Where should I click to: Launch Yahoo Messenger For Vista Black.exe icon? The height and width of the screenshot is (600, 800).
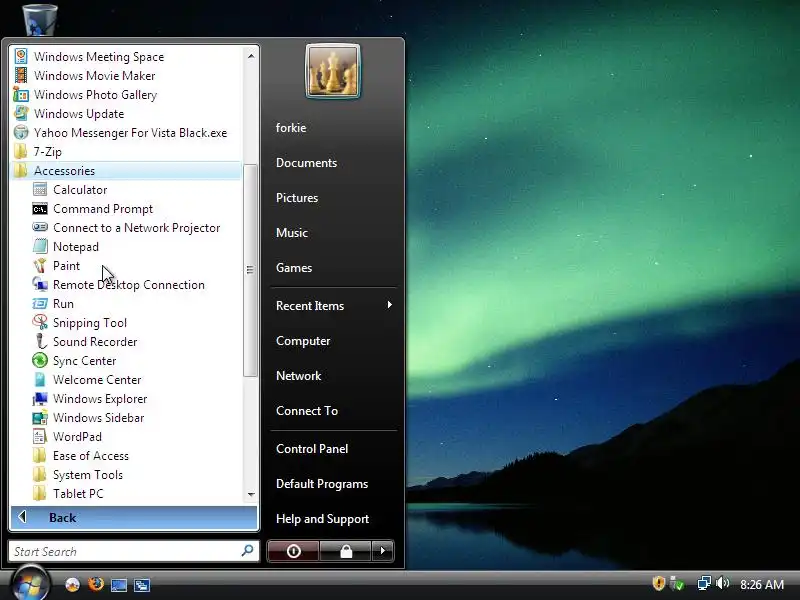click(21, 132)
